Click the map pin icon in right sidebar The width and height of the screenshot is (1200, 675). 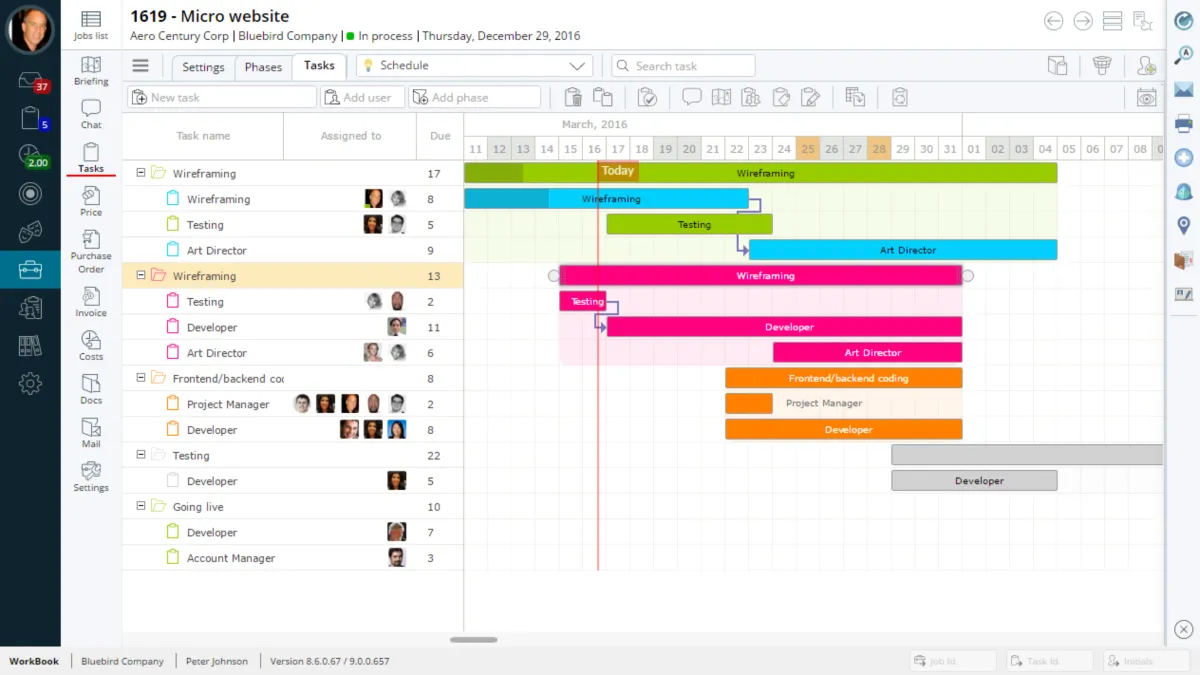pos(1184,226)
